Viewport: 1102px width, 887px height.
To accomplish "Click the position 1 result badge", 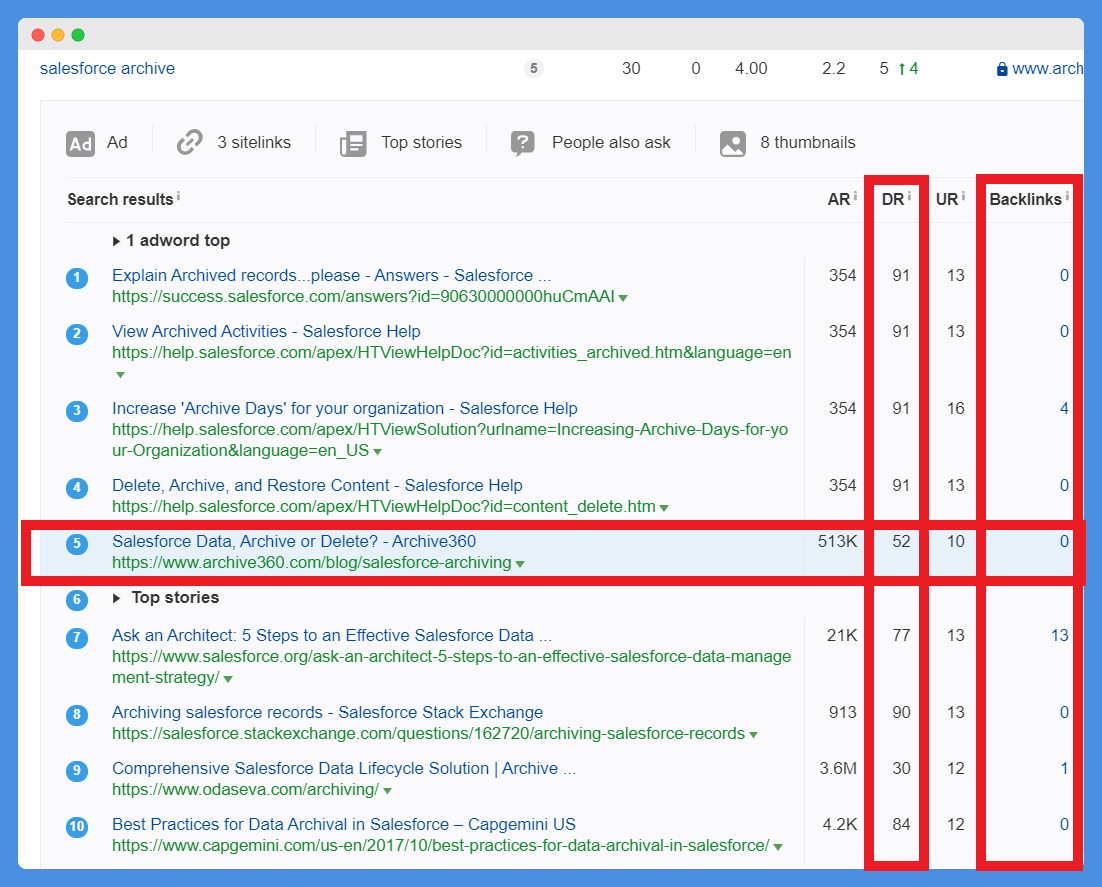I will (x=77, y=278).
